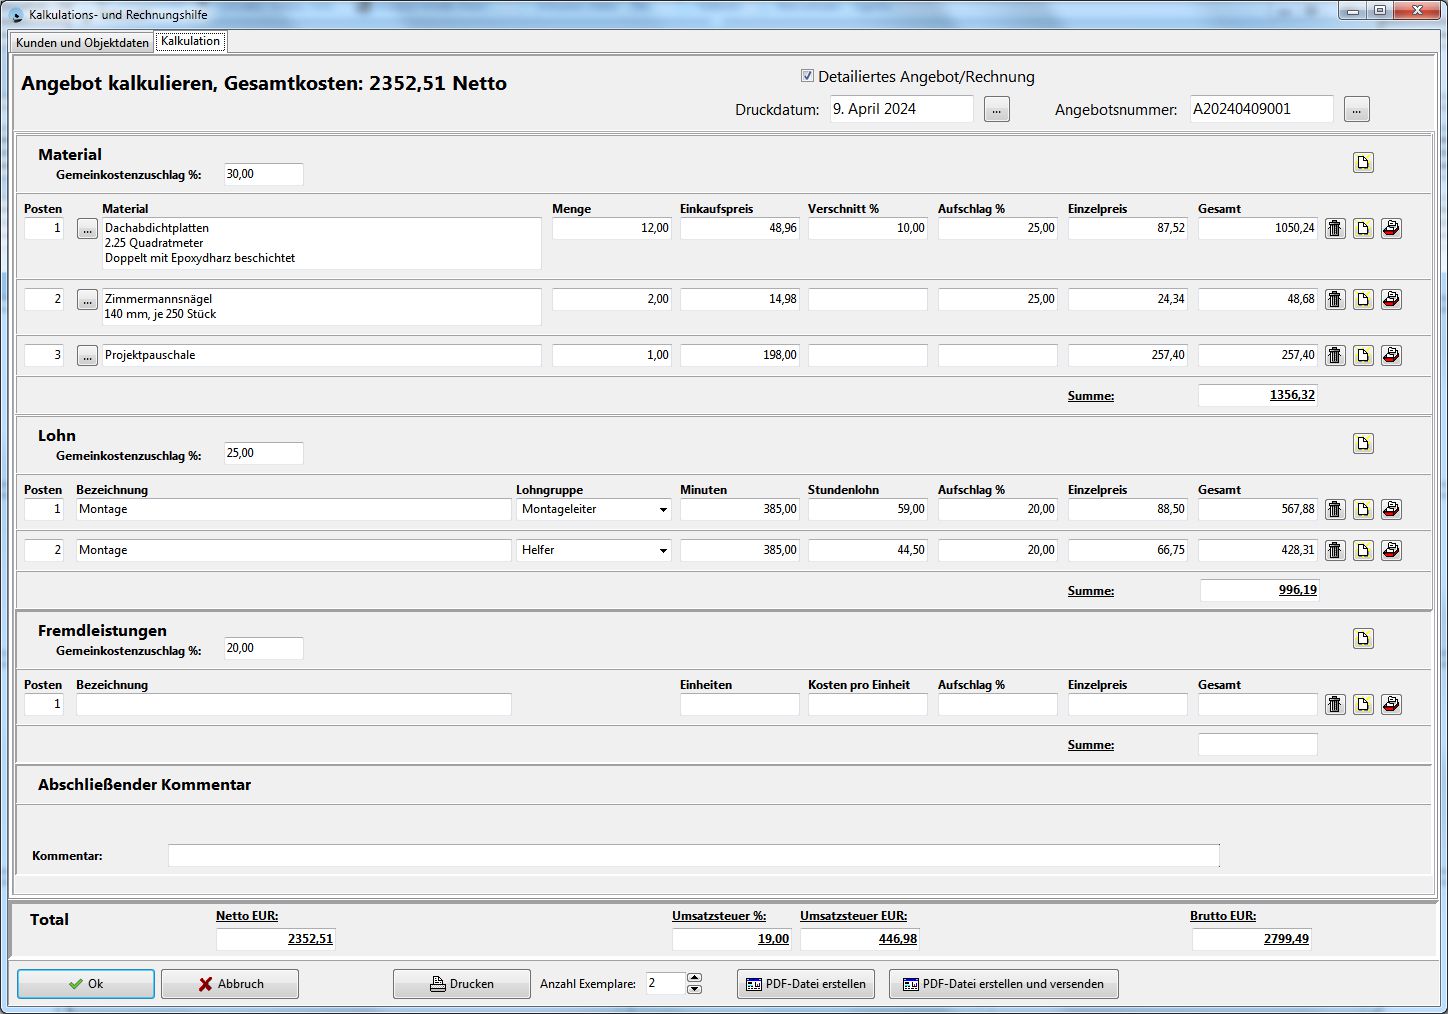
Task: Delete the Helfer wage row
Action: point(1335,551)
